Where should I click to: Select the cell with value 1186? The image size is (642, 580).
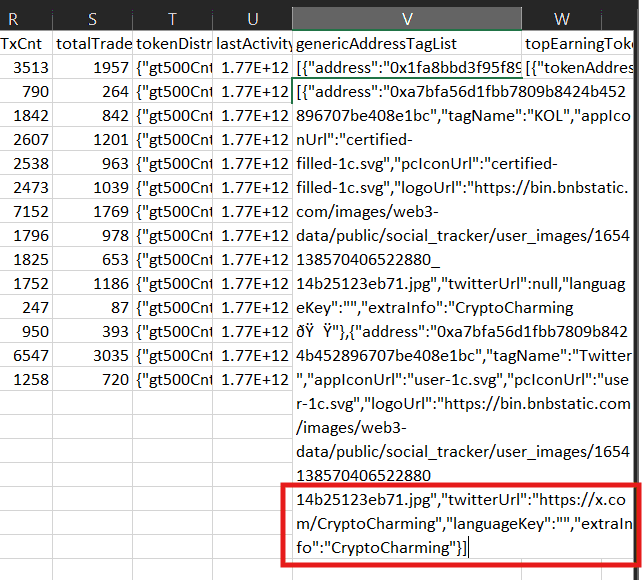(92, 283)
